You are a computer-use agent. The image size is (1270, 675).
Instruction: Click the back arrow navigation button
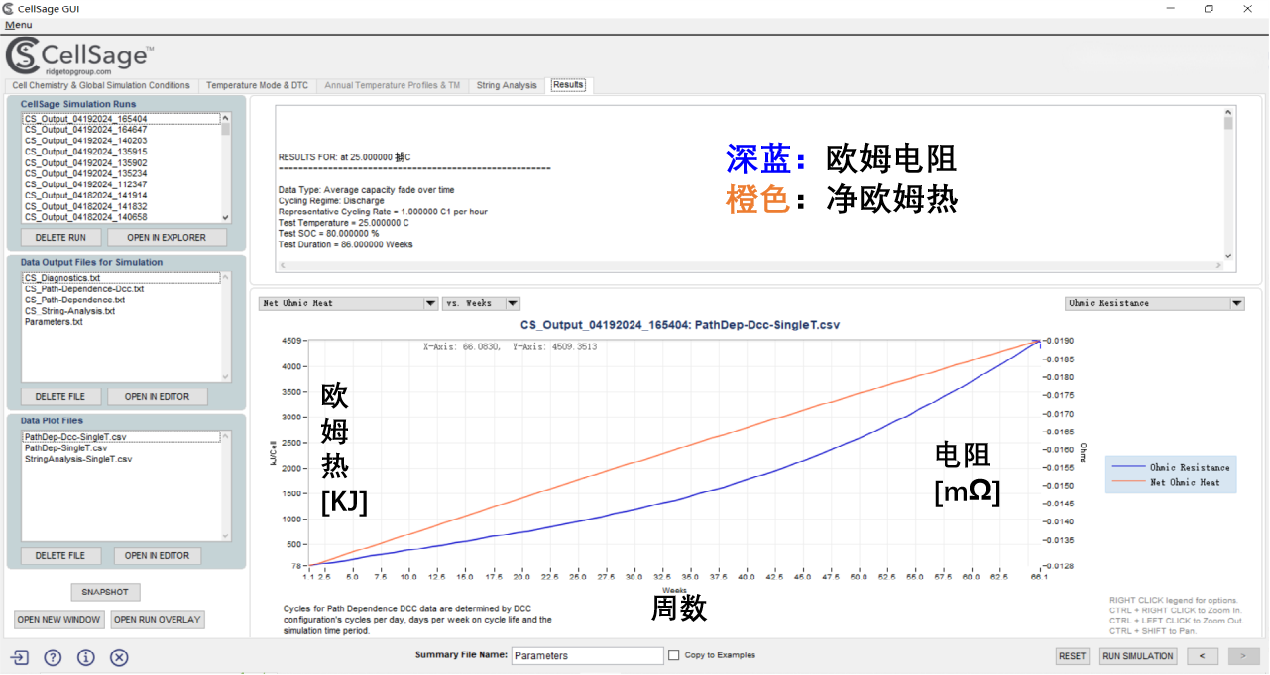pyautogui.click(x=1202, y=656)
